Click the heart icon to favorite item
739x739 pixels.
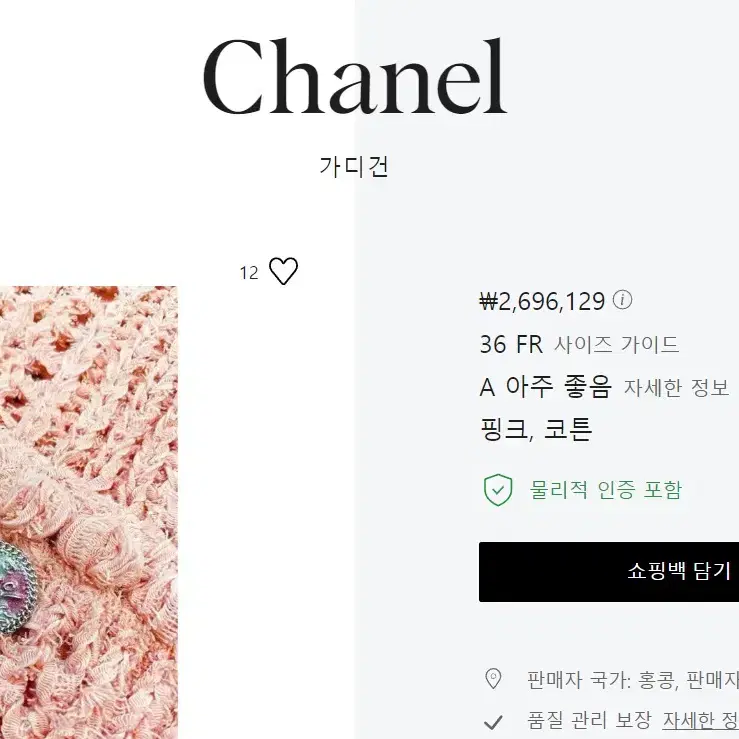(x=283, y=271)
